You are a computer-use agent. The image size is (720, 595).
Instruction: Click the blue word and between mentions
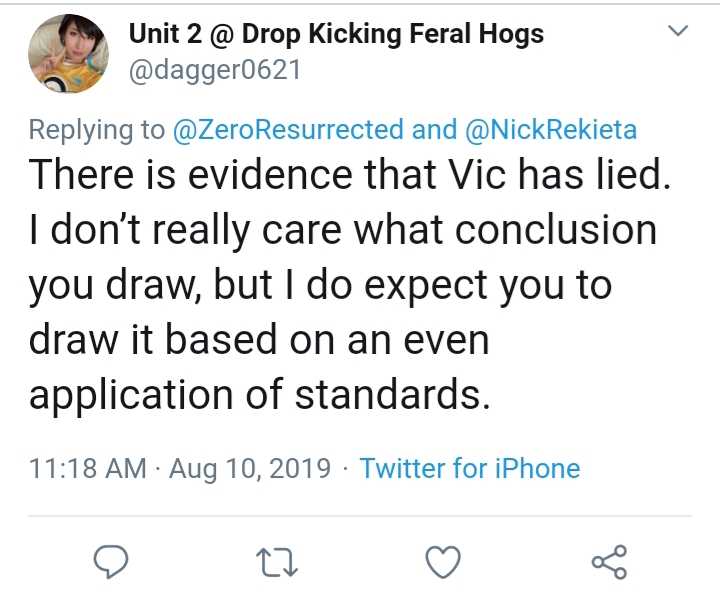pos(434,129)
